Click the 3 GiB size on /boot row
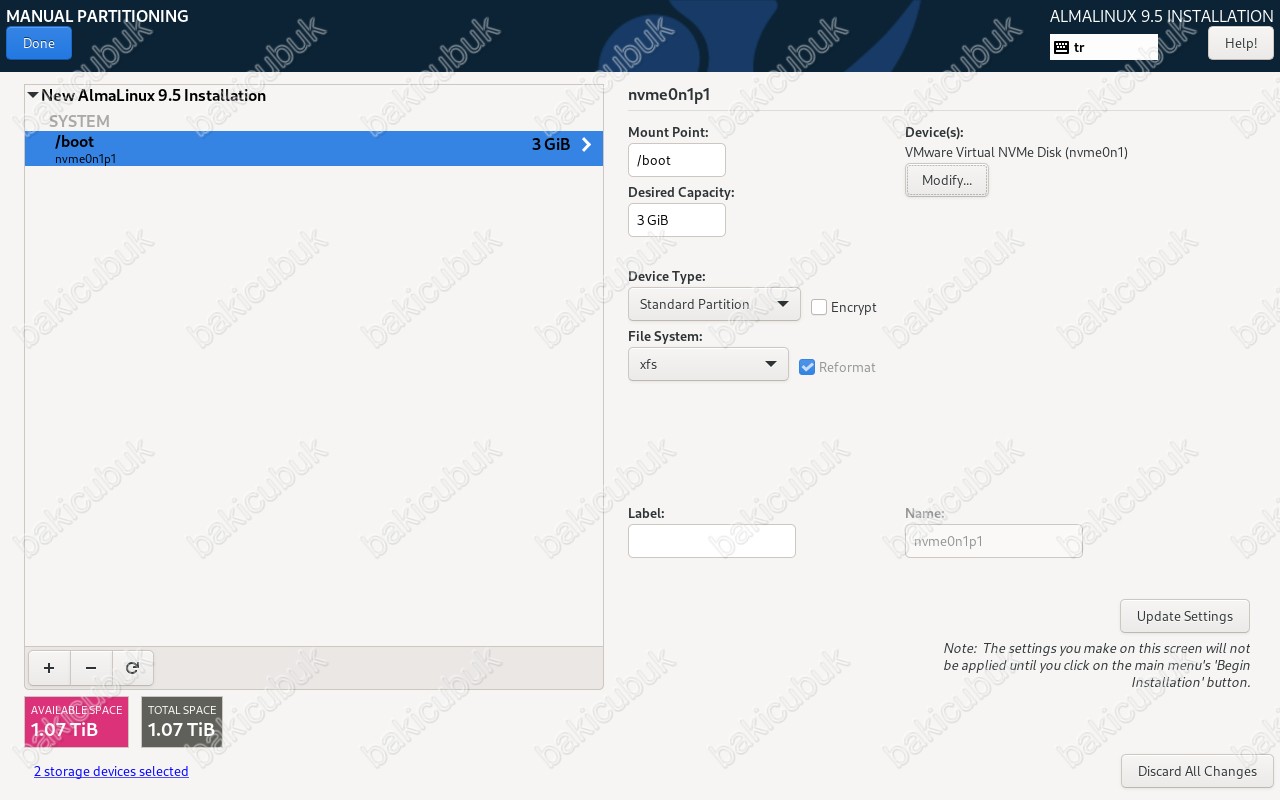Viewport: 1280px width, 800px height. click(x=551, y=144)
